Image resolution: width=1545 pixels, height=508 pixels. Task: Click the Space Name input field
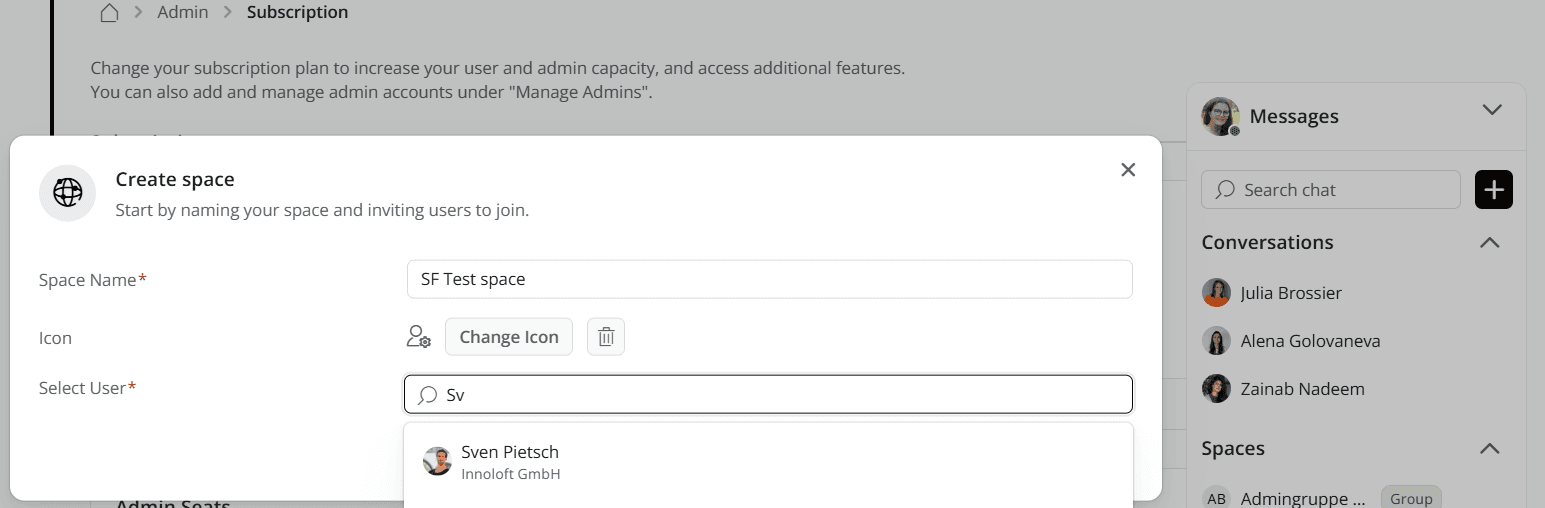[x=769, y=279]
